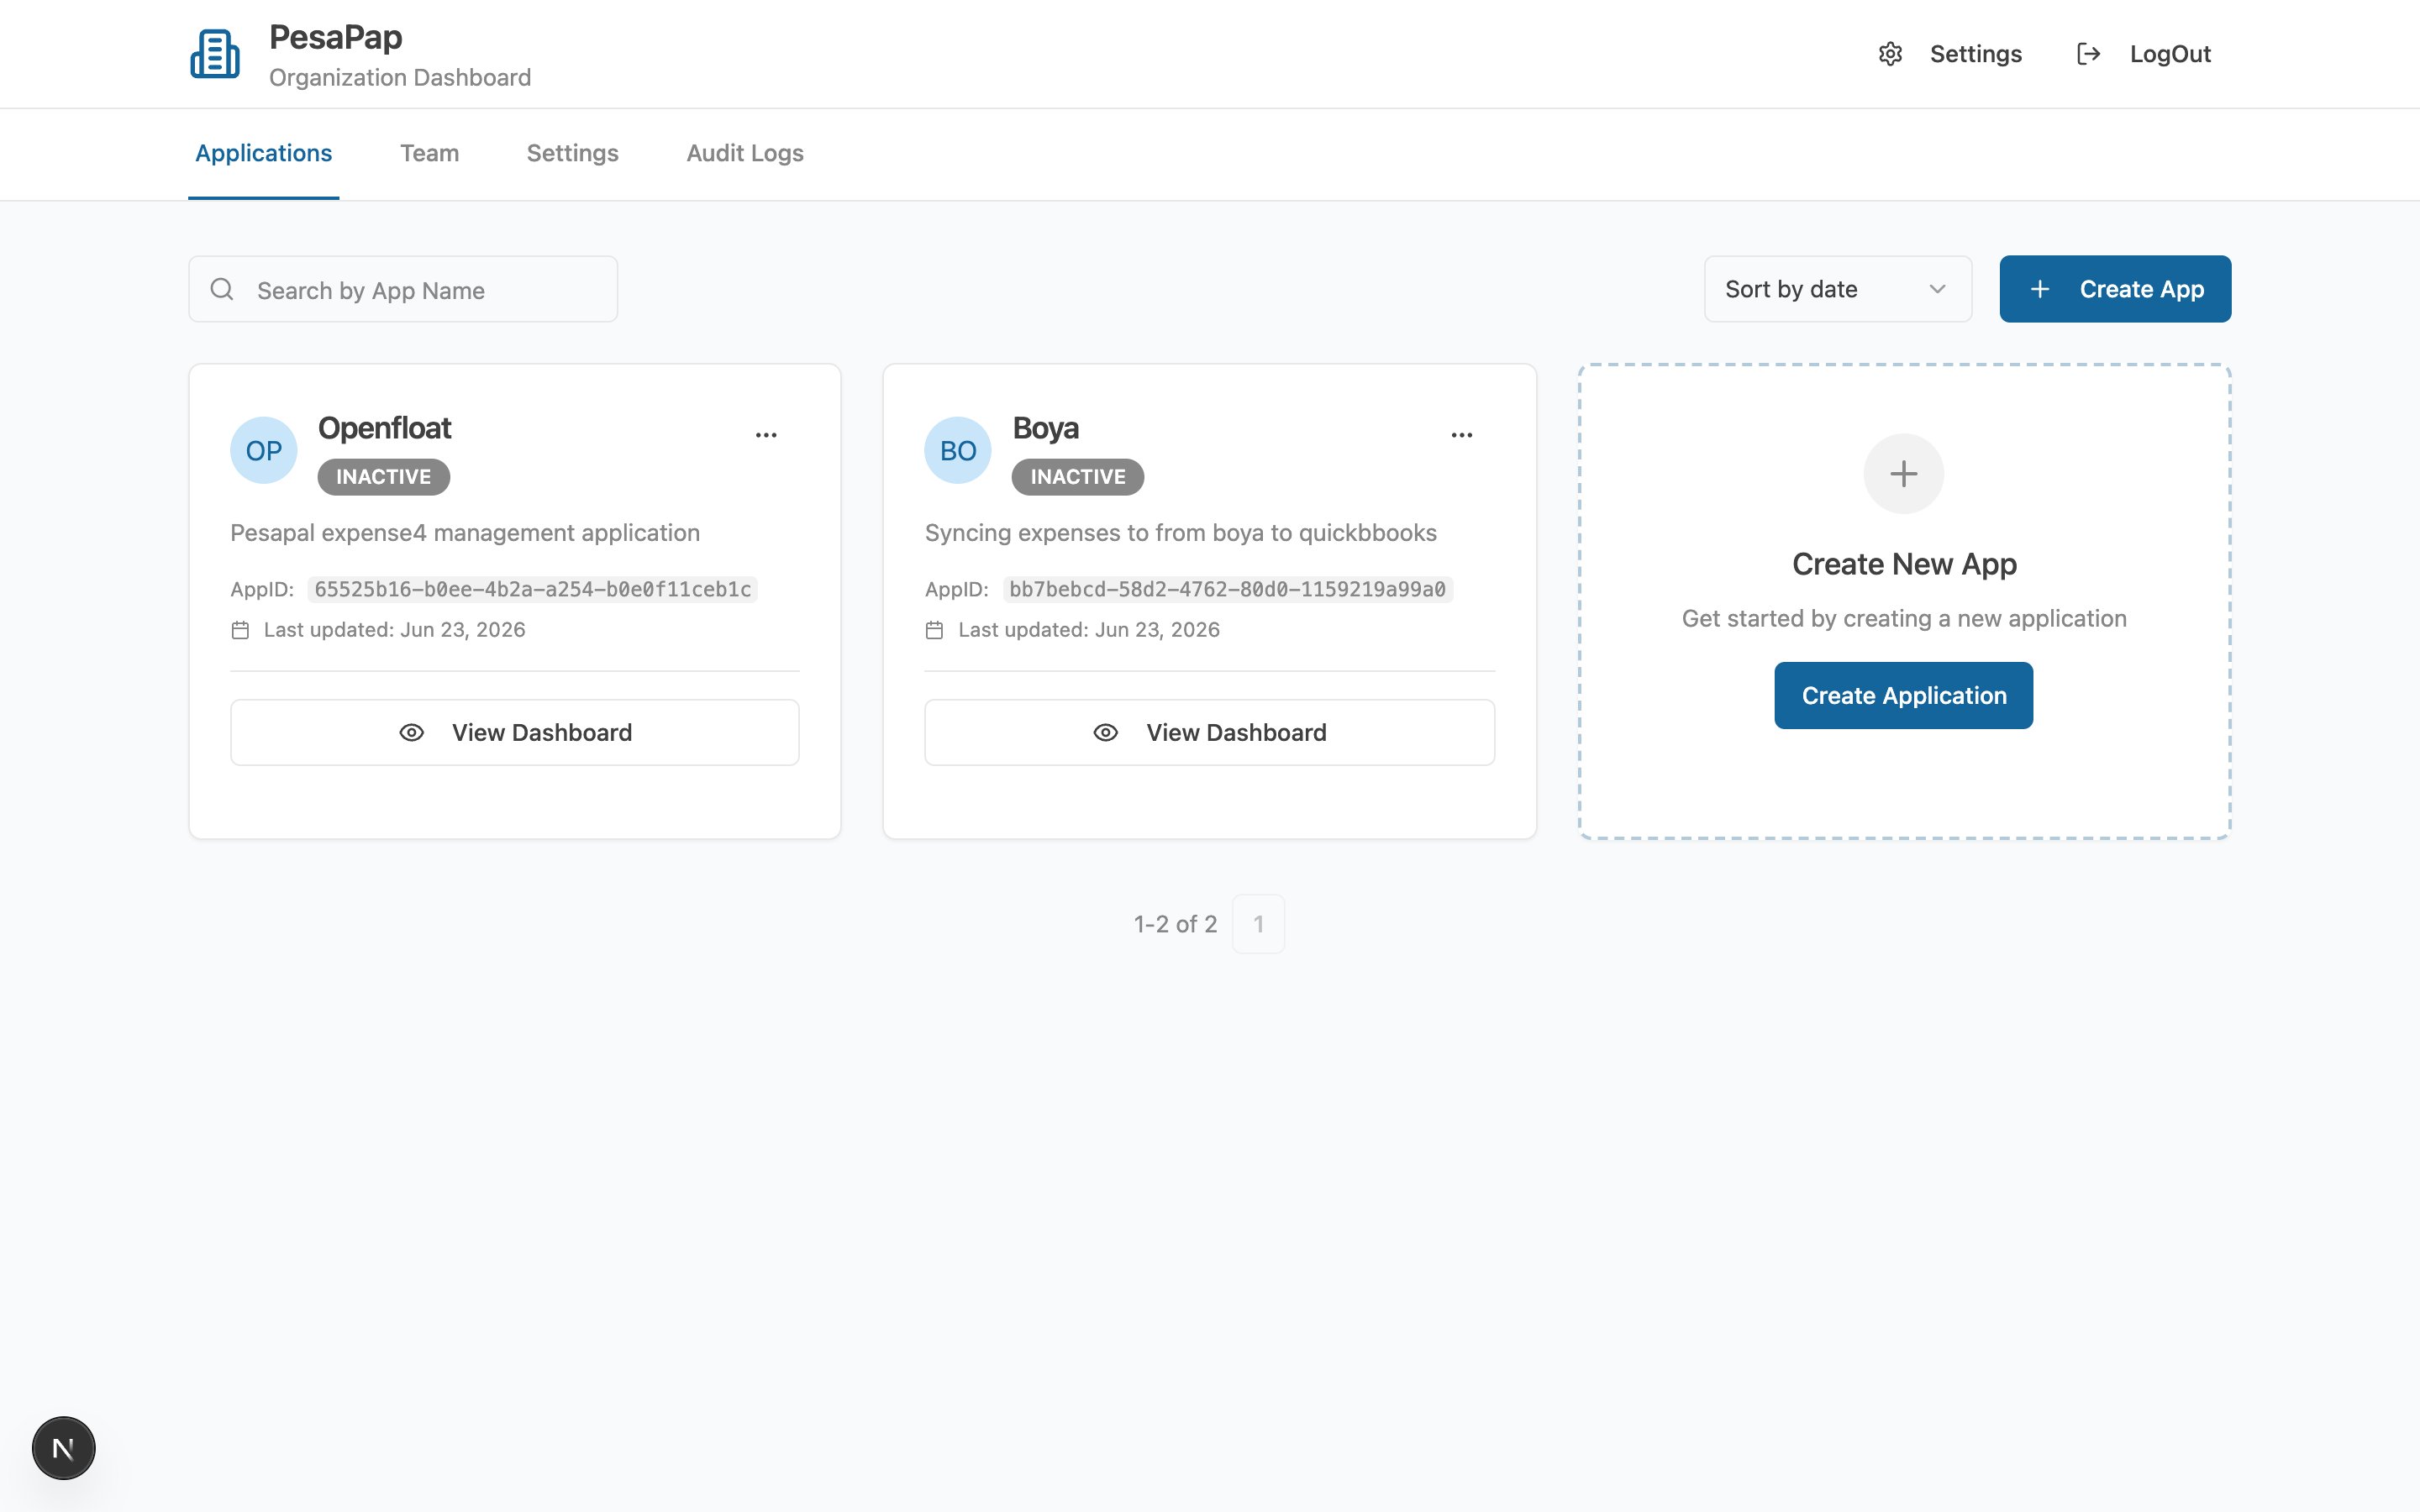Click the 'Create New App' heading

[x=1904, y=564]
